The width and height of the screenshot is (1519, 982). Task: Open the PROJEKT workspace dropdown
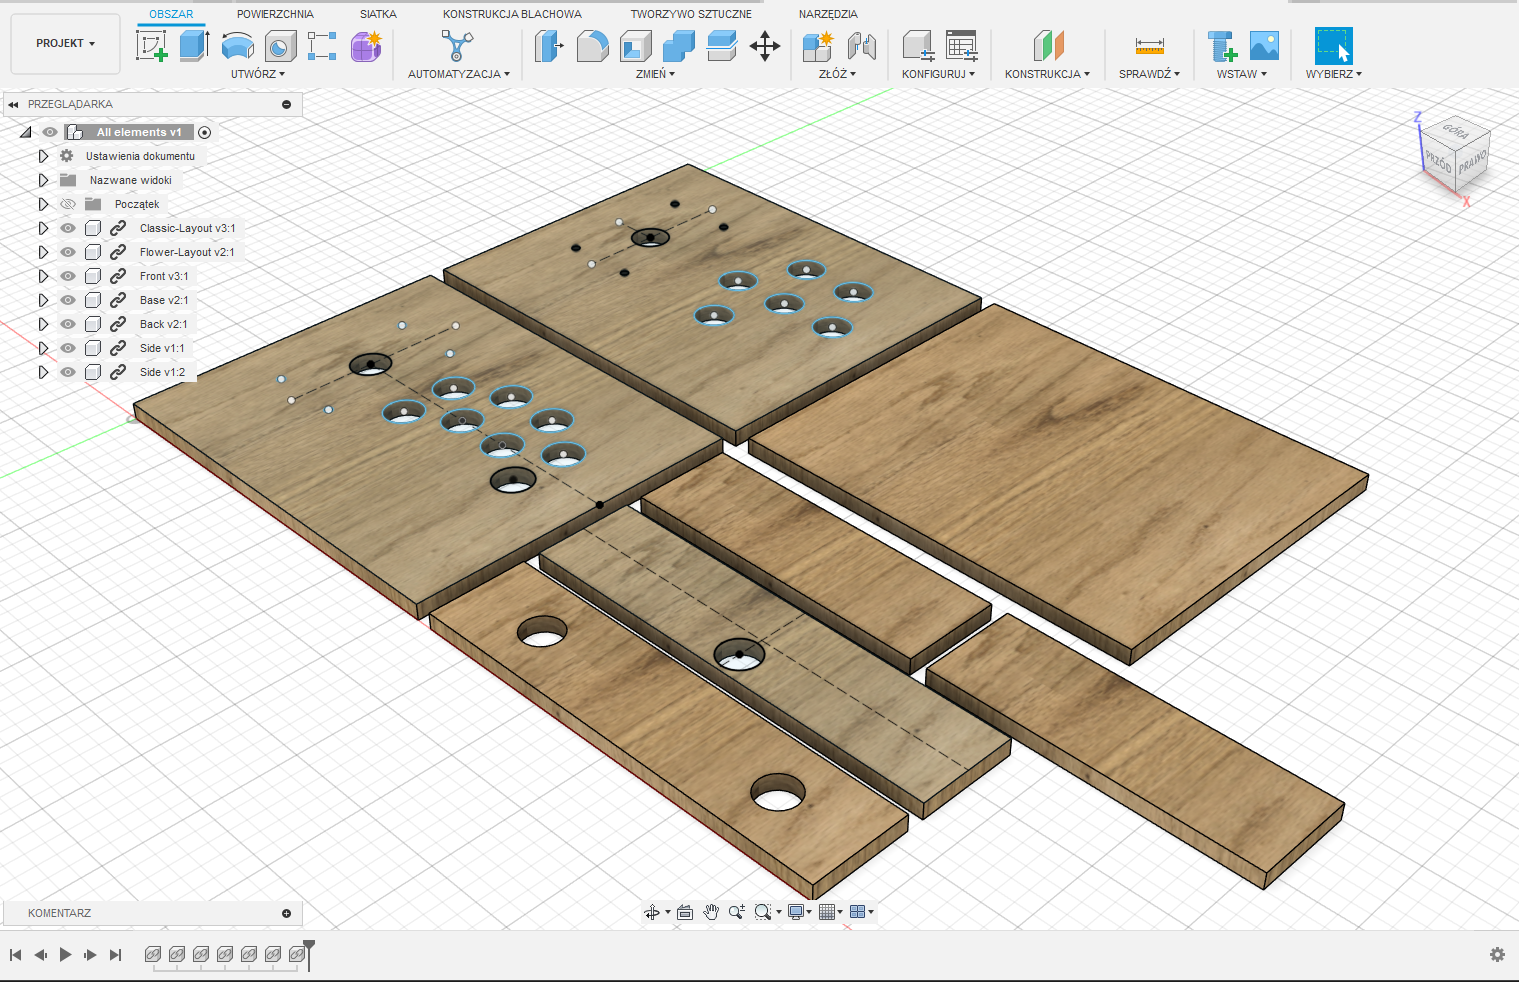65,44
